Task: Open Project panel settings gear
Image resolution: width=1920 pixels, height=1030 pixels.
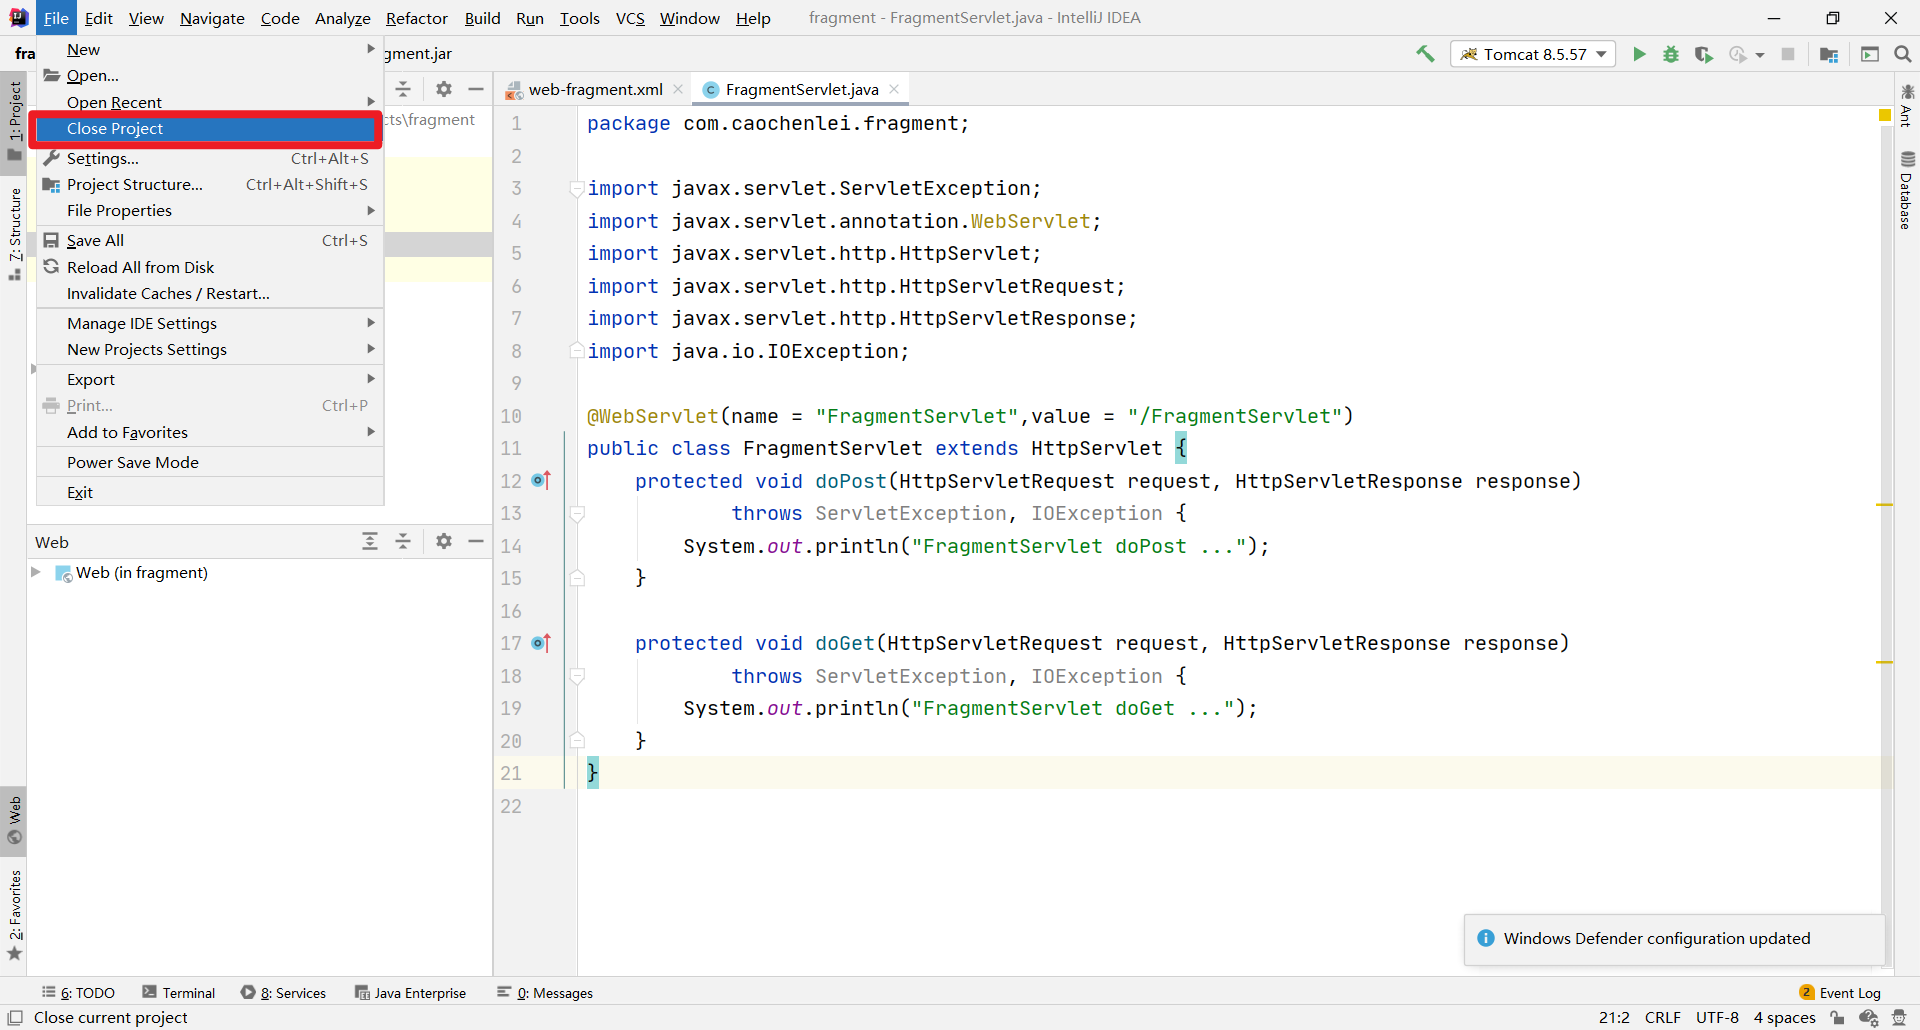Action: [444, 89]
